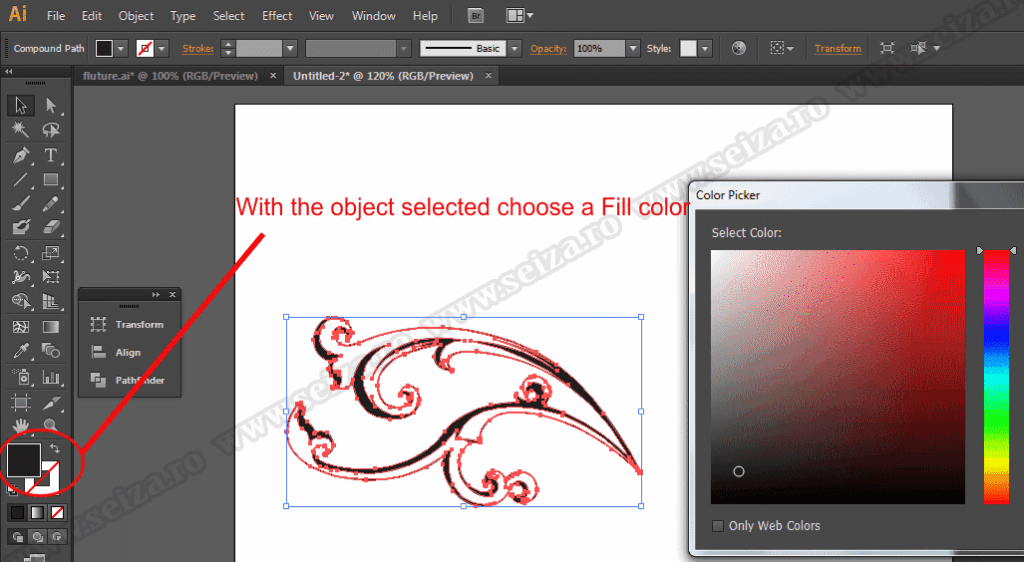Image resolution: width=1024 pixels, height=562 pixels.
Task: Select the Hand tool
Action: pos(21,426)
